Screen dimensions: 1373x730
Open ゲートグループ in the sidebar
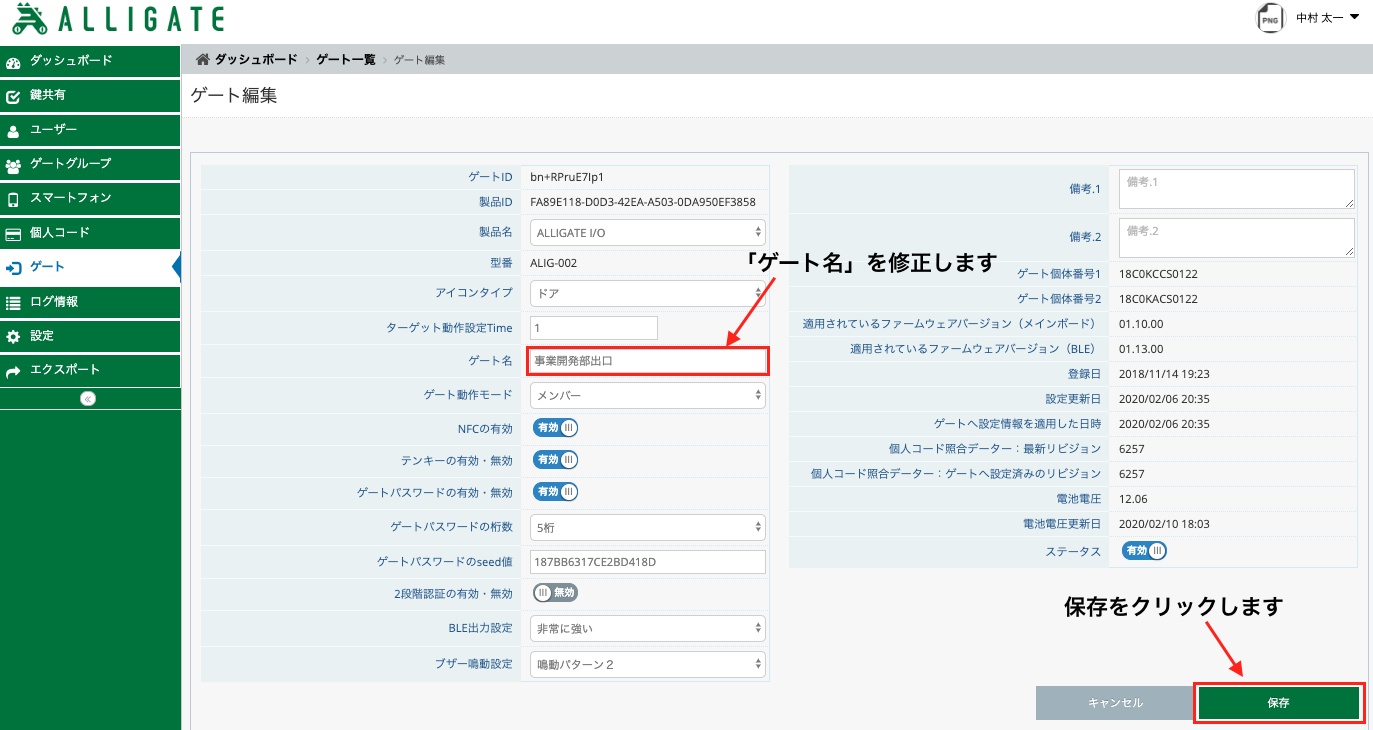tap(90, 164)
